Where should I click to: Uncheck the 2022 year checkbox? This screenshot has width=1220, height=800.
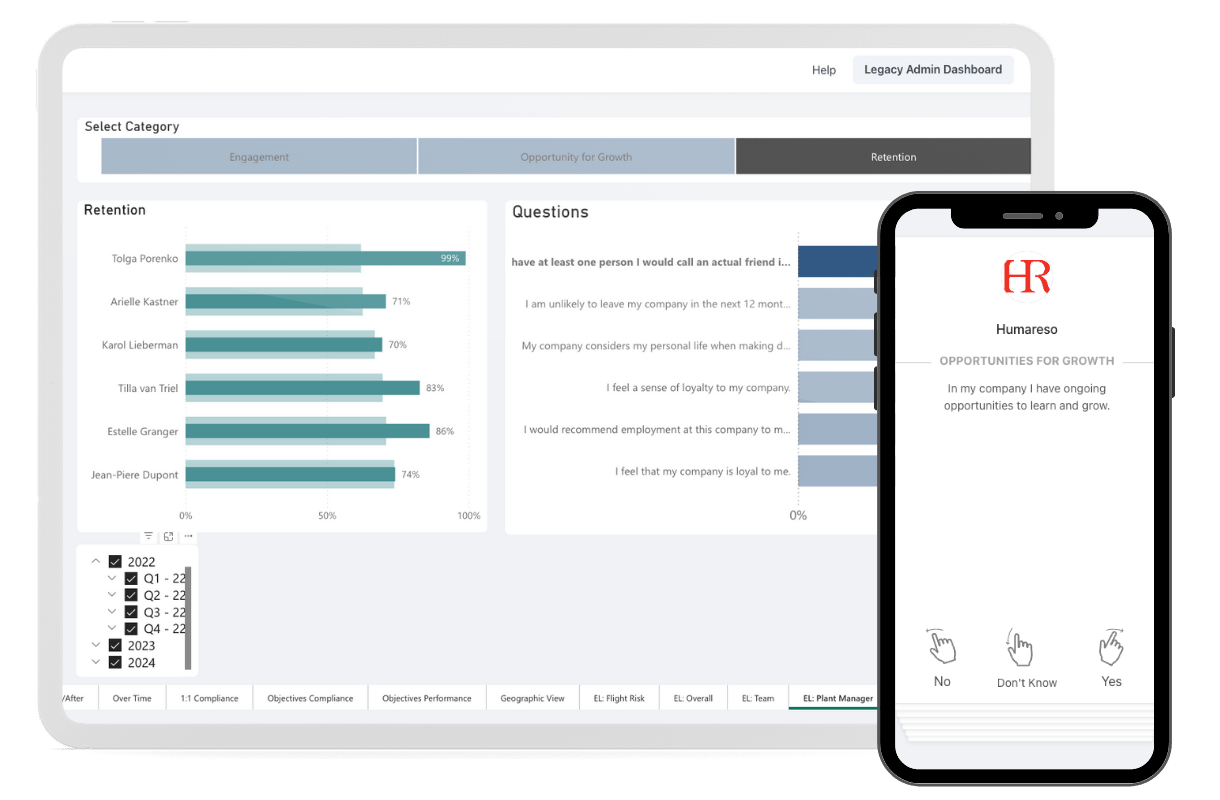(115, 562)
